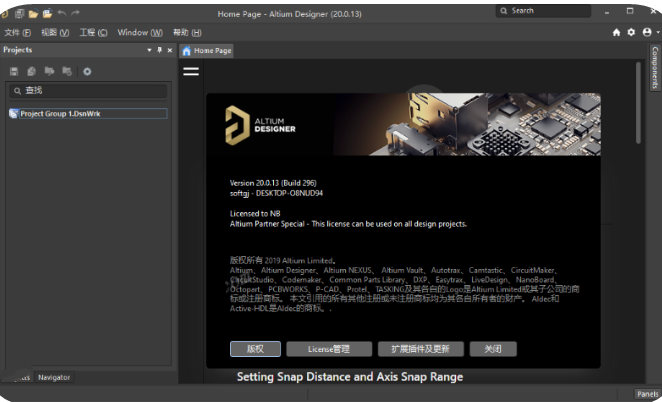Viewport: 662px width, 402px height.
Task: Pin the Projects panel
Action: tap(159, 50)
